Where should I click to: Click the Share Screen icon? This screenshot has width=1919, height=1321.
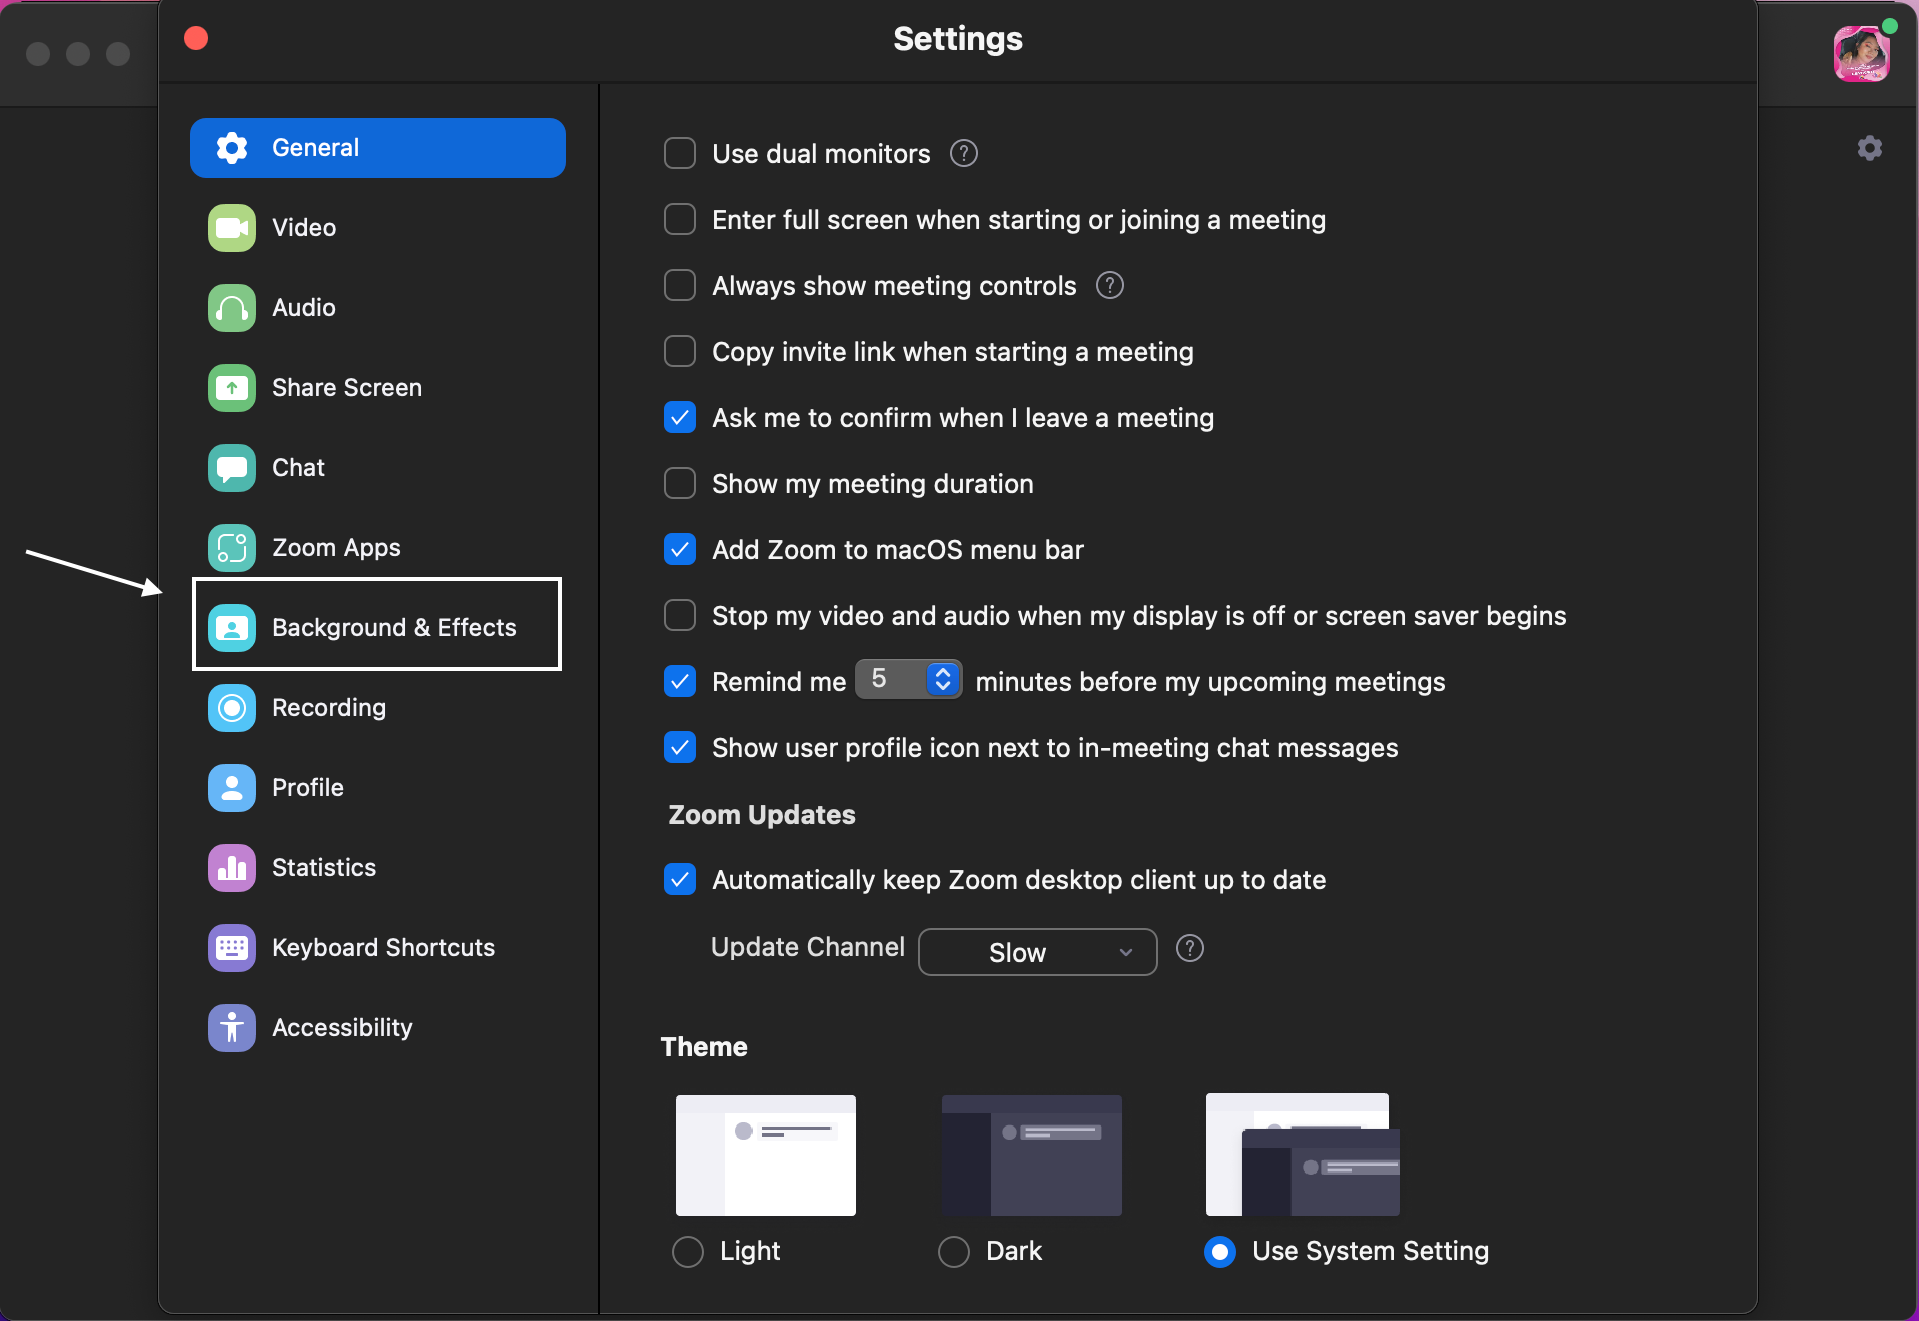(x=231, y=388)
